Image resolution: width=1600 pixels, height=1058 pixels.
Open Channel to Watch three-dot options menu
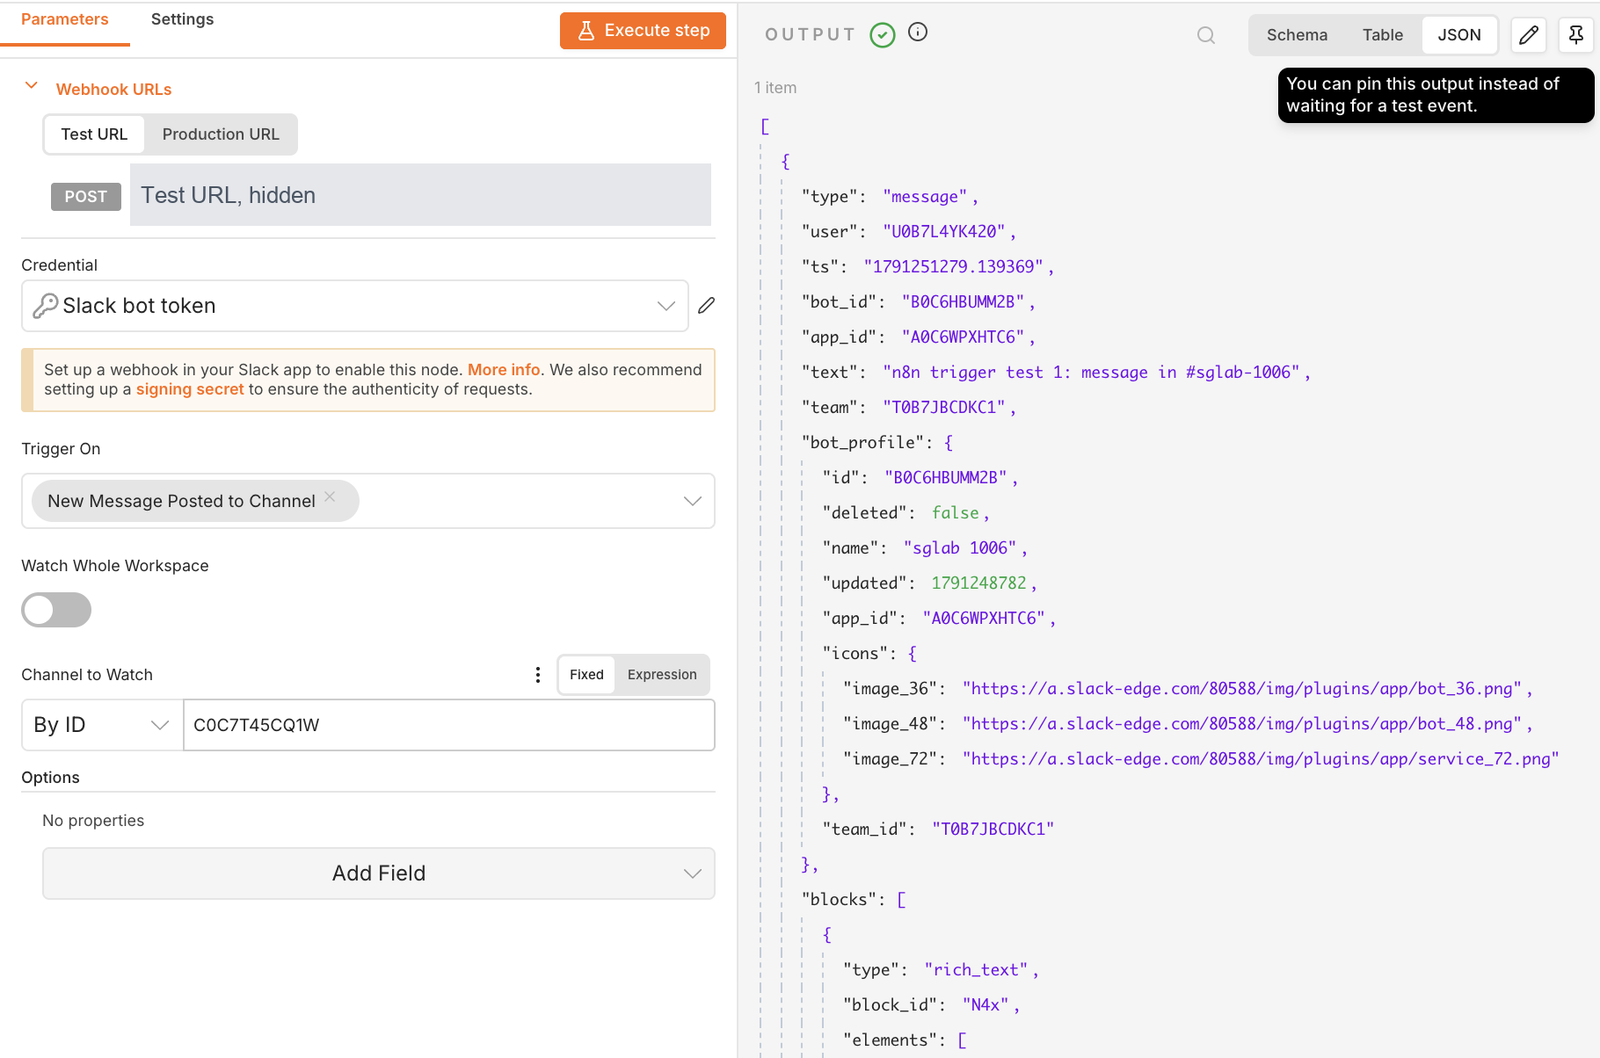(x=538, y=675)
